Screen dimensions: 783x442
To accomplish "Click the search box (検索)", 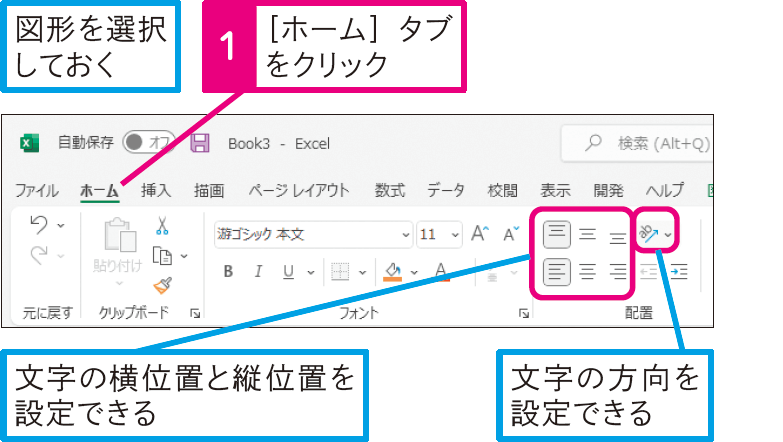I will pos(637,143).
